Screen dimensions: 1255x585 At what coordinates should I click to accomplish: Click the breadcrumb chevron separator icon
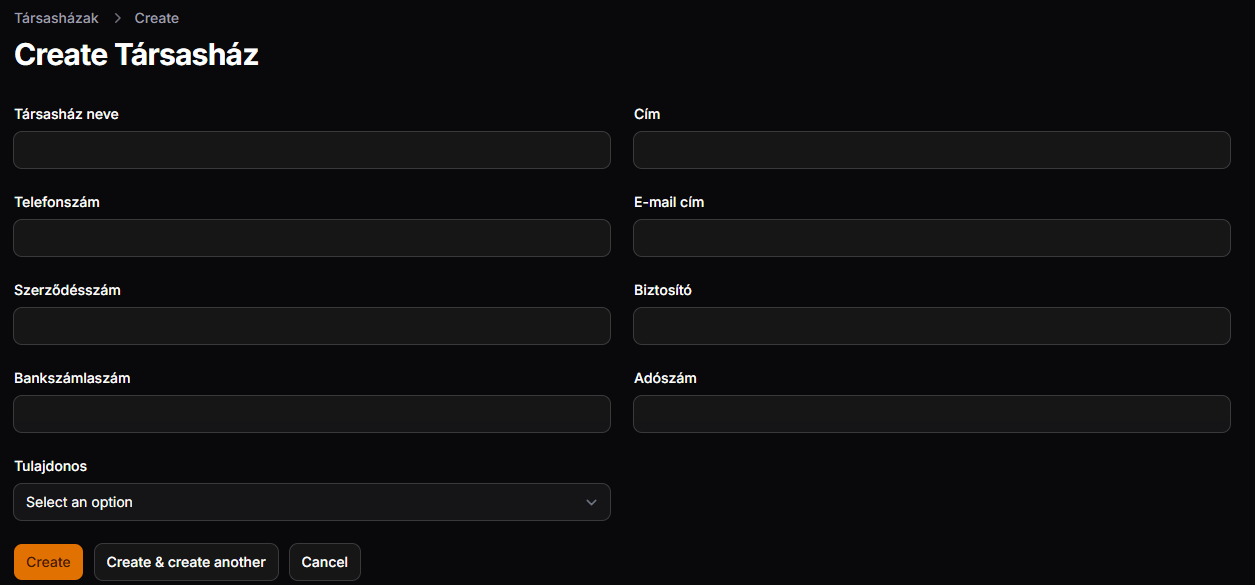pos(117,18)
